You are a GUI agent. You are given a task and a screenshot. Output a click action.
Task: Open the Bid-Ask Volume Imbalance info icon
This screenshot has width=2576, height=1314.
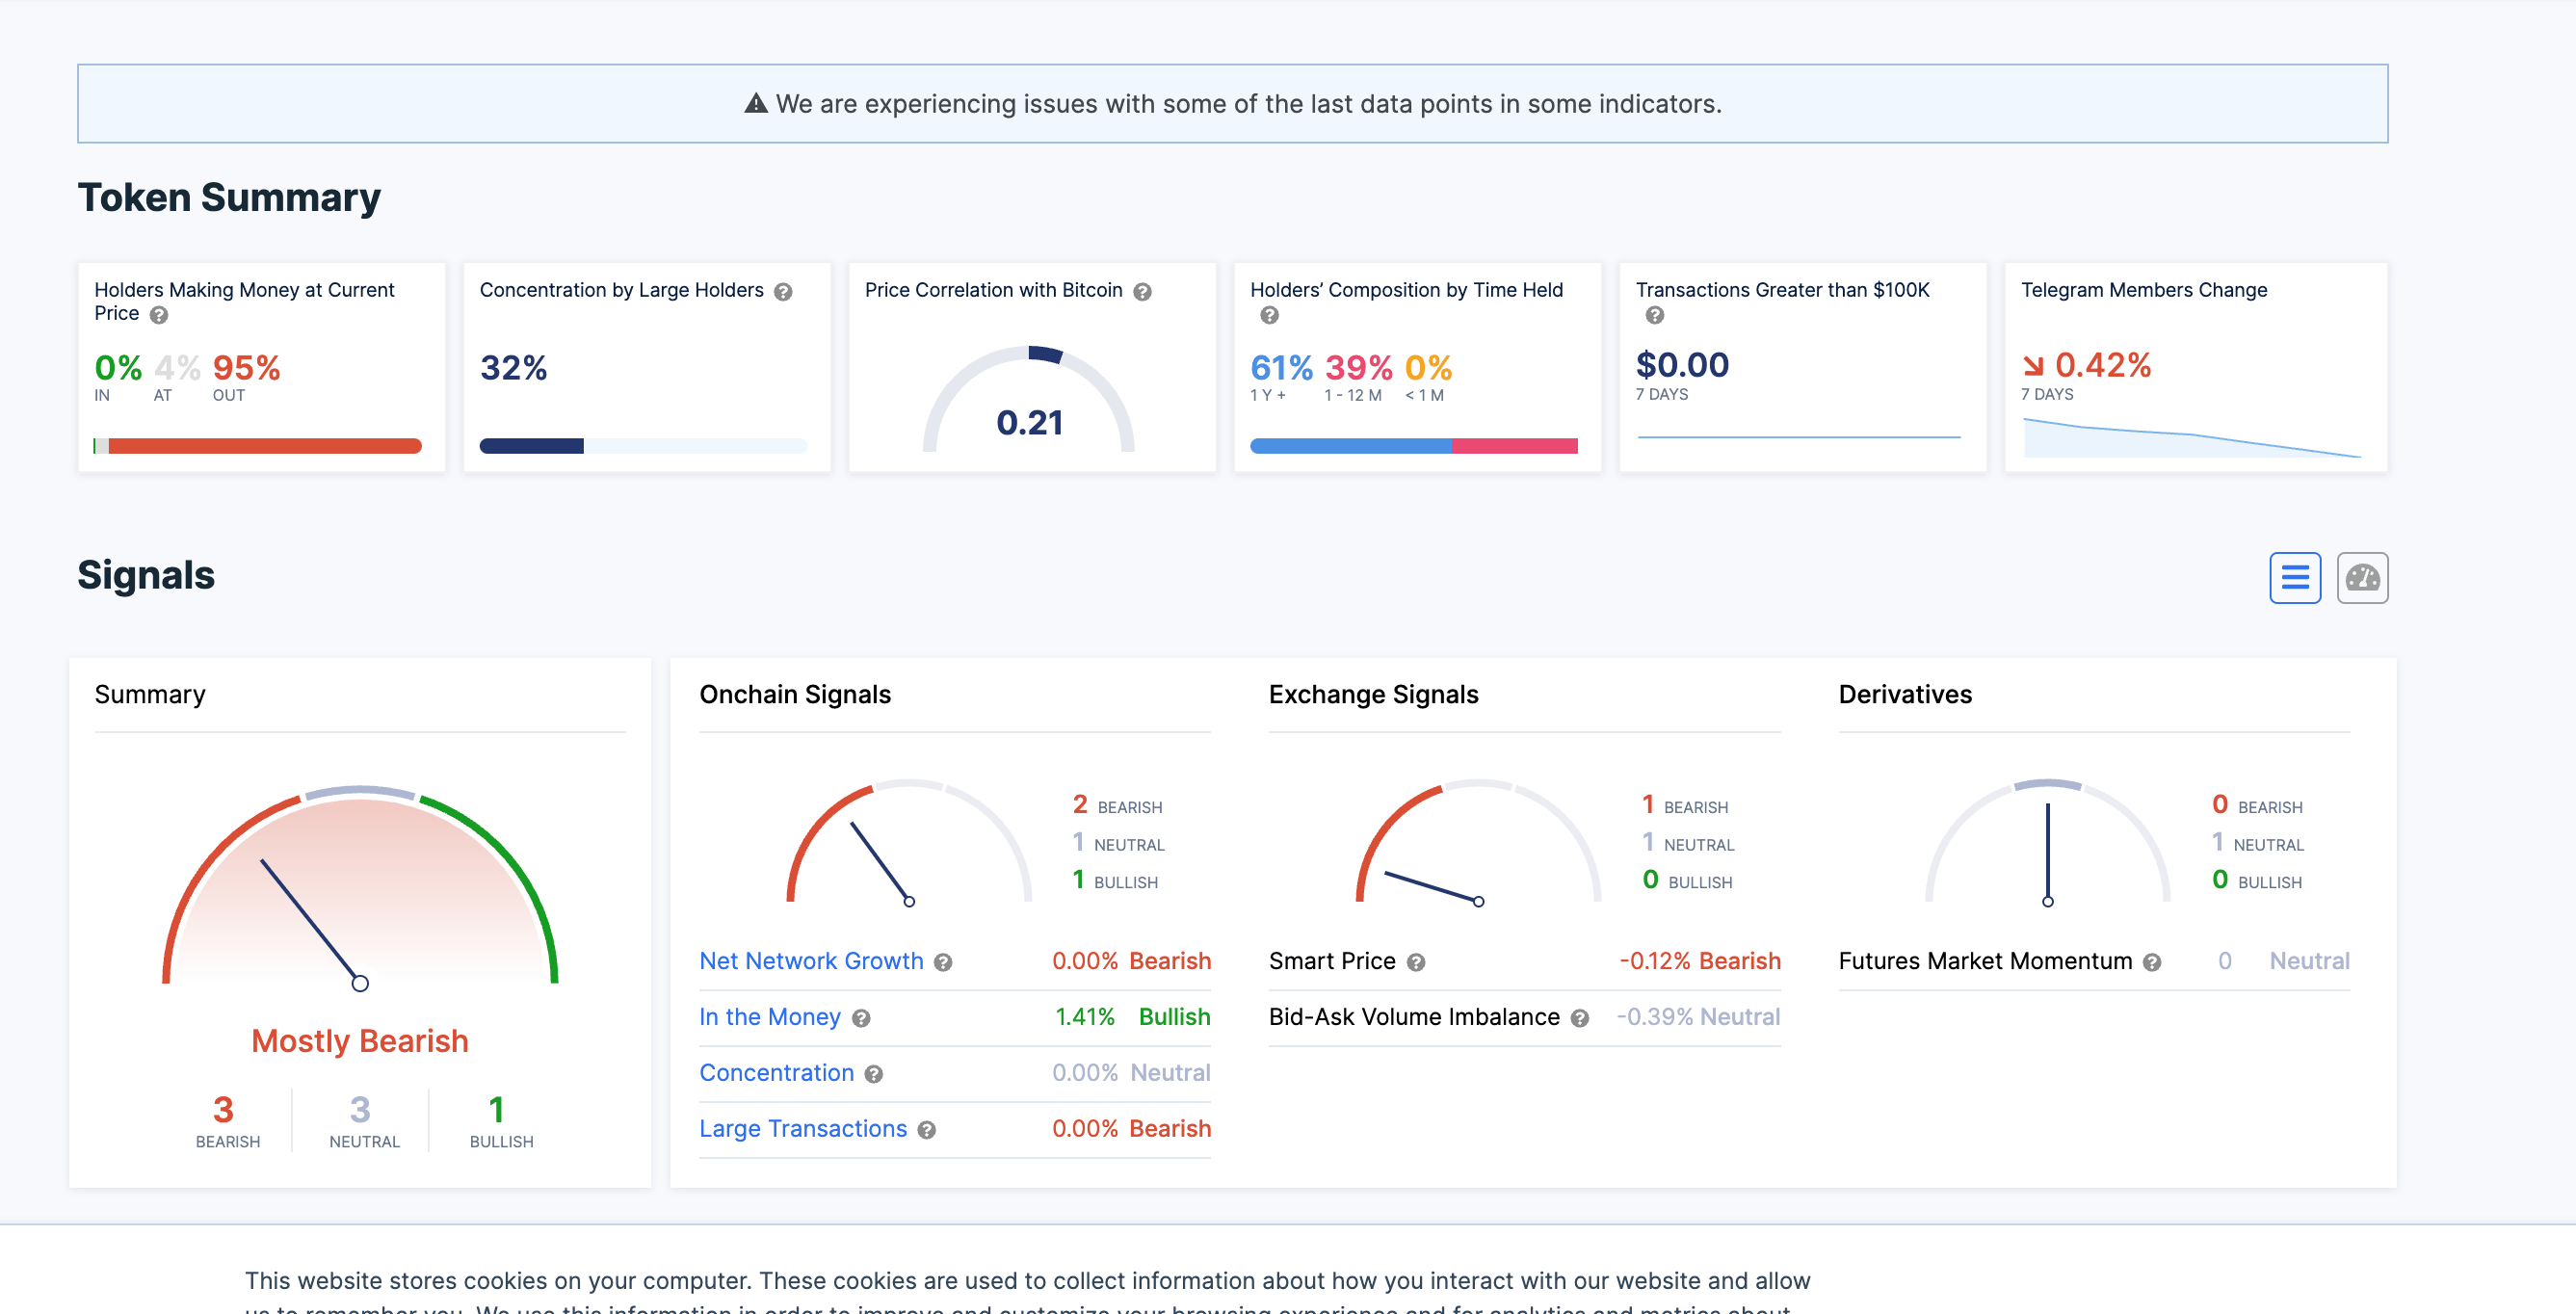pyautogui.click(x=1581, y=1017)
